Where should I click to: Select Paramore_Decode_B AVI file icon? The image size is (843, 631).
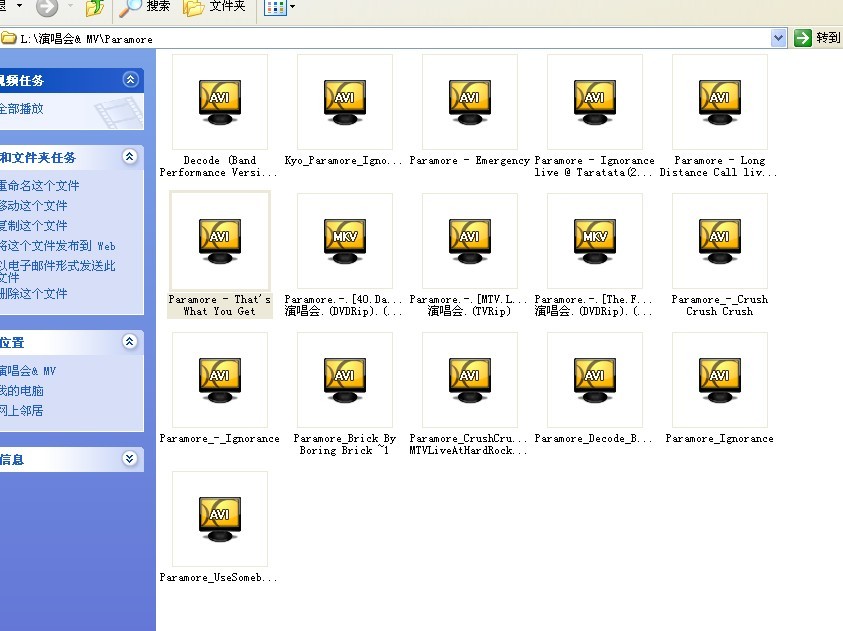click(595, 380)
